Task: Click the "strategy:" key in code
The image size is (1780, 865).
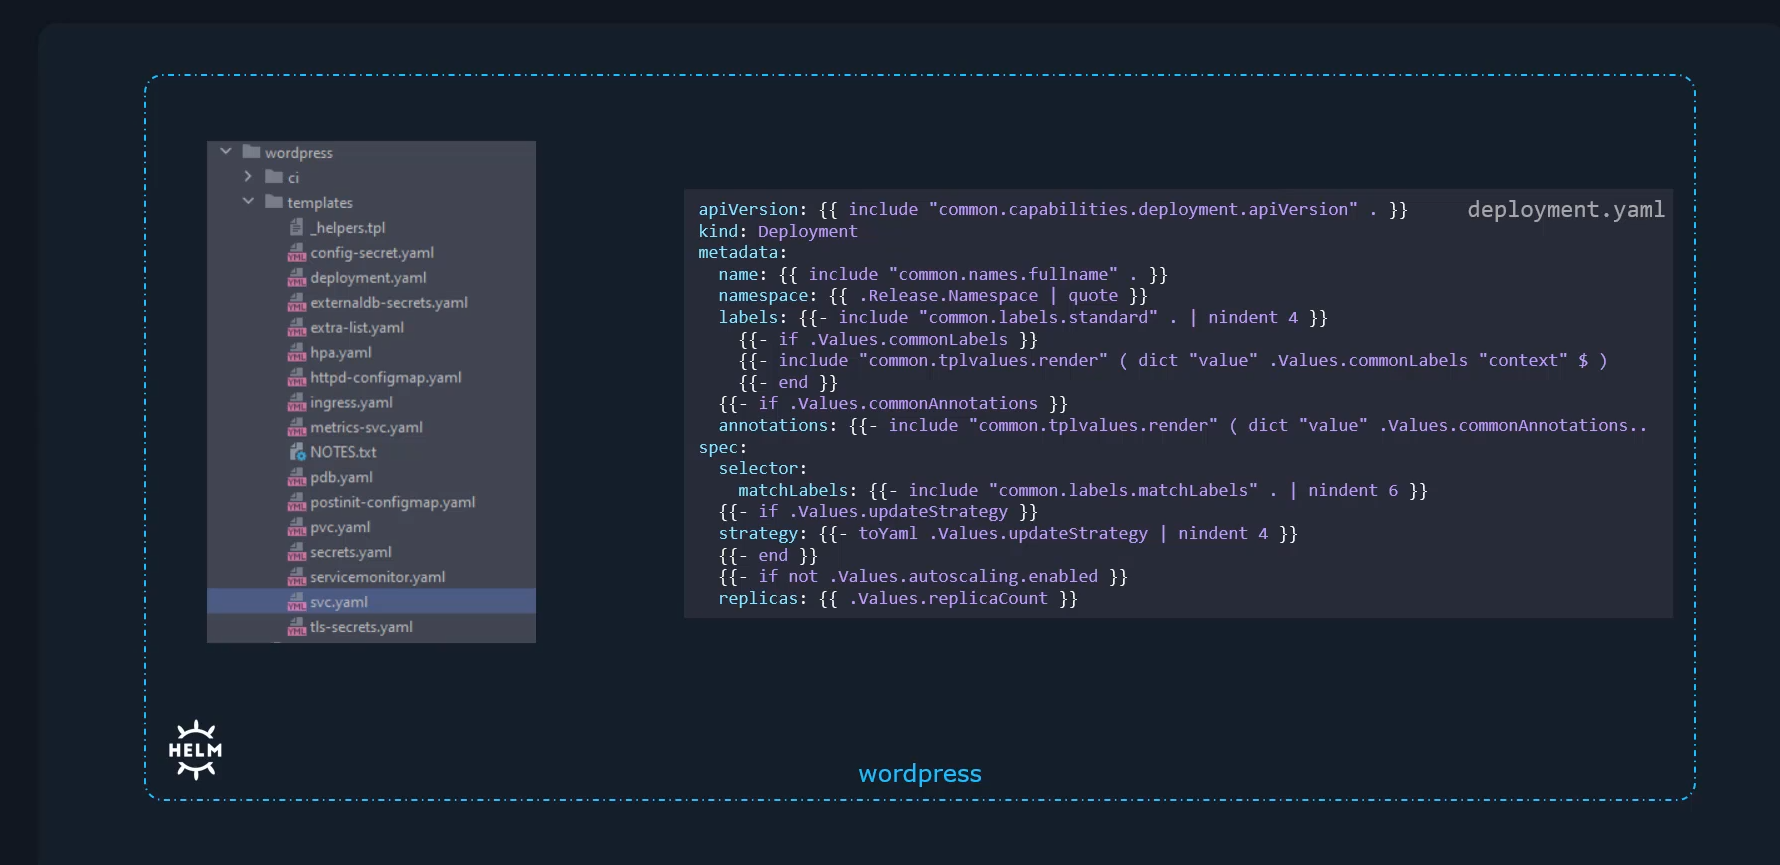Action: coord(762,534)
